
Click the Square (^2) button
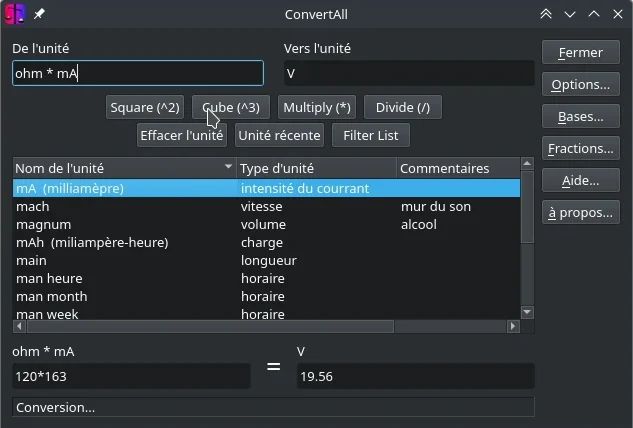tap(145, 107)
